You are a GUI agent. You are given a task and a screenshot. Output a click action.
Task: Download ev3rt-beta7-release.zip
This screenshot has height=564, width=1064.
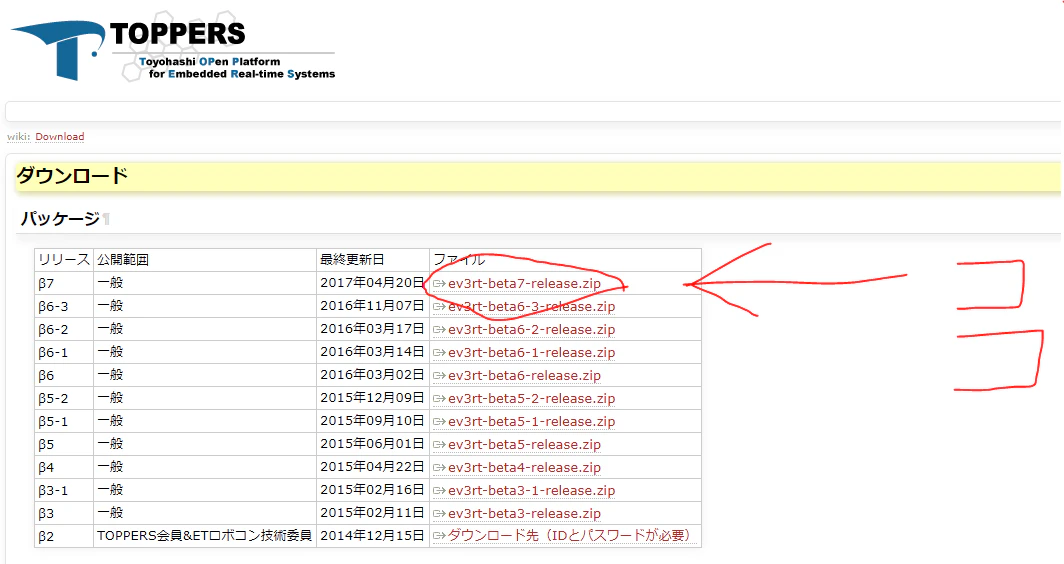(x=524, y=284)
